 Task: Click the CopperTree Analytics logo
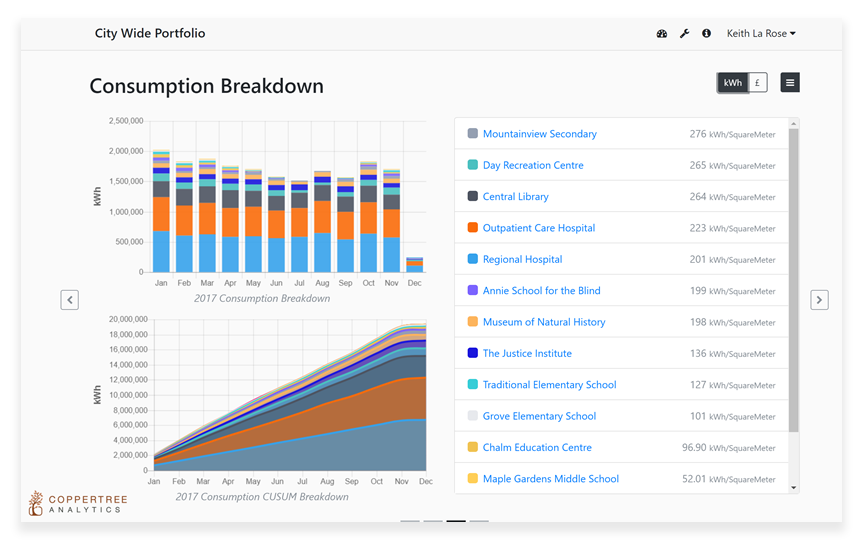click(78, 503)
